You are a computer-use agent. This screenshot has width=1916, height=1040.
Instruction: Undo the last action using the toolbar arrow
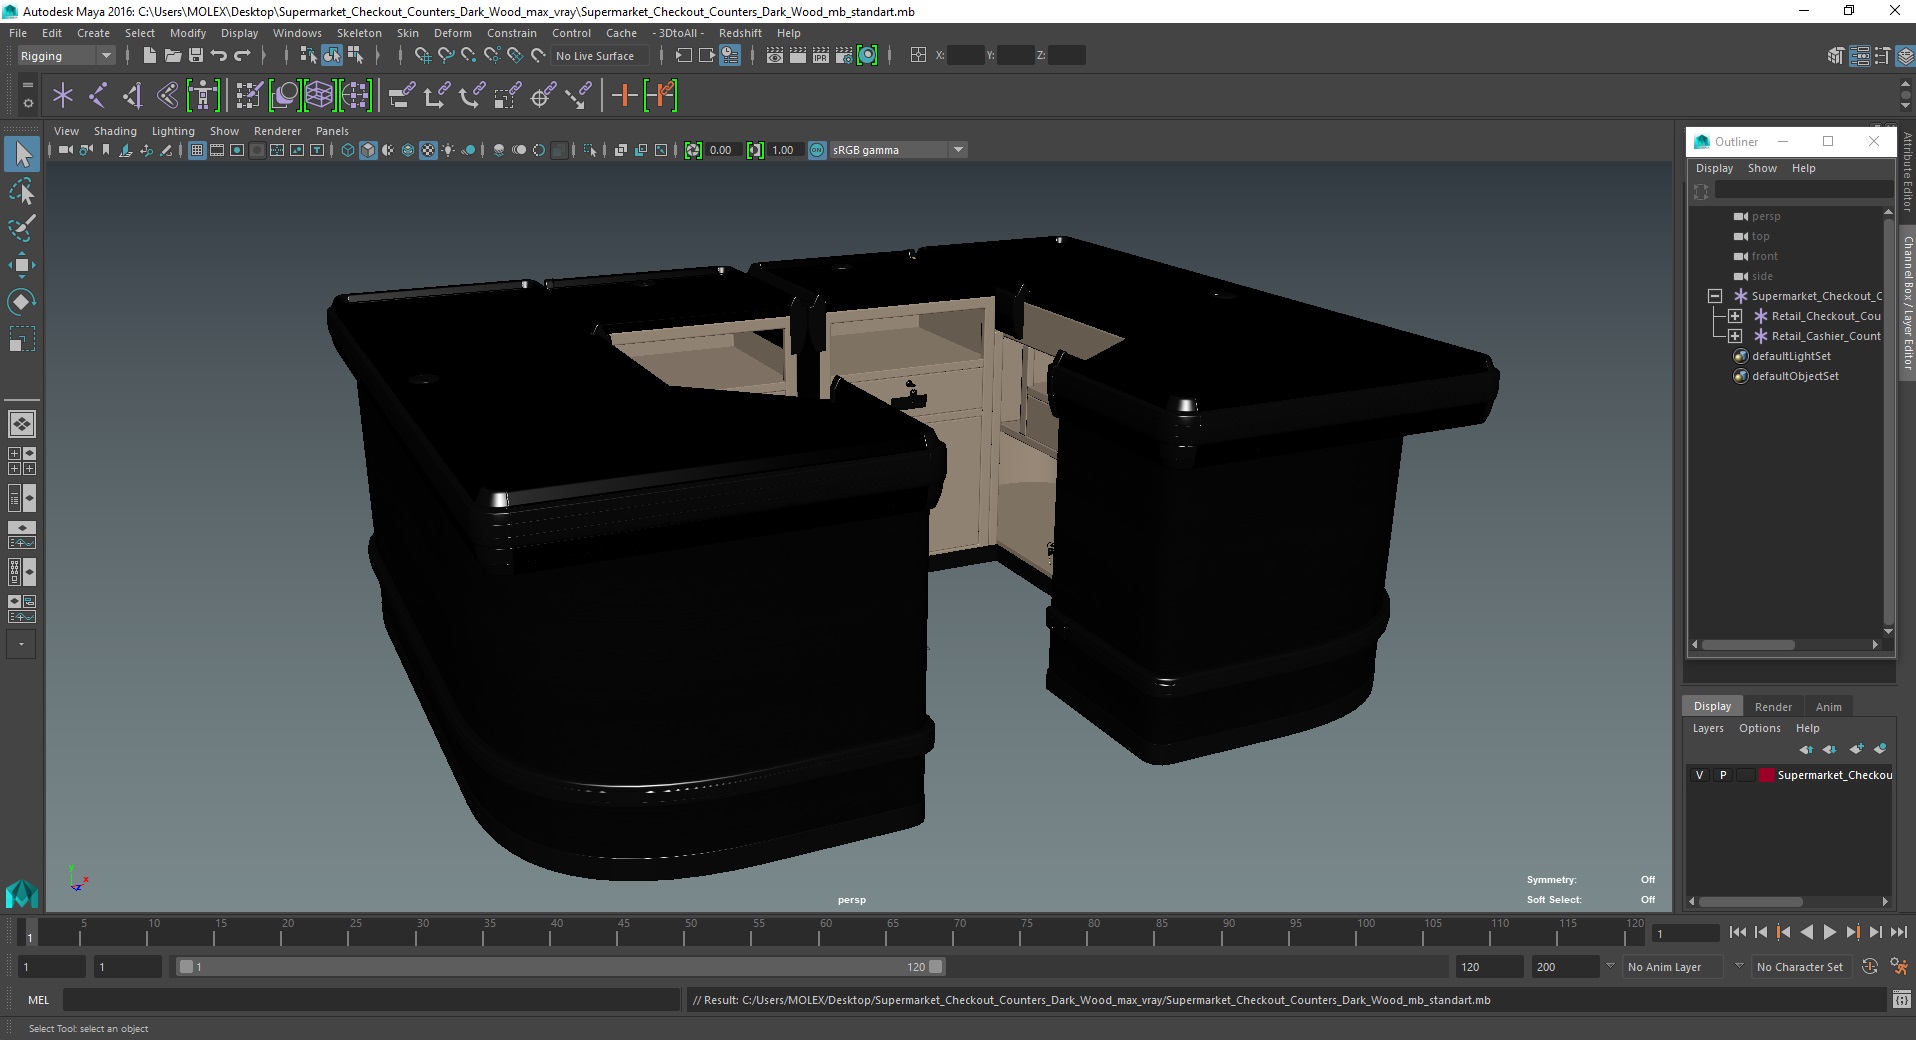coord(219,56)
